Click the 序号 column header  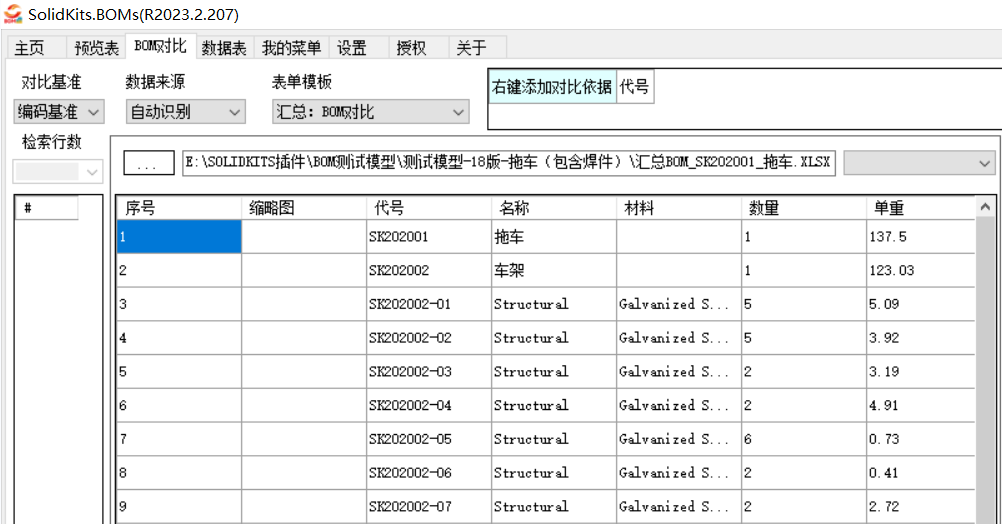pos(179,208)
